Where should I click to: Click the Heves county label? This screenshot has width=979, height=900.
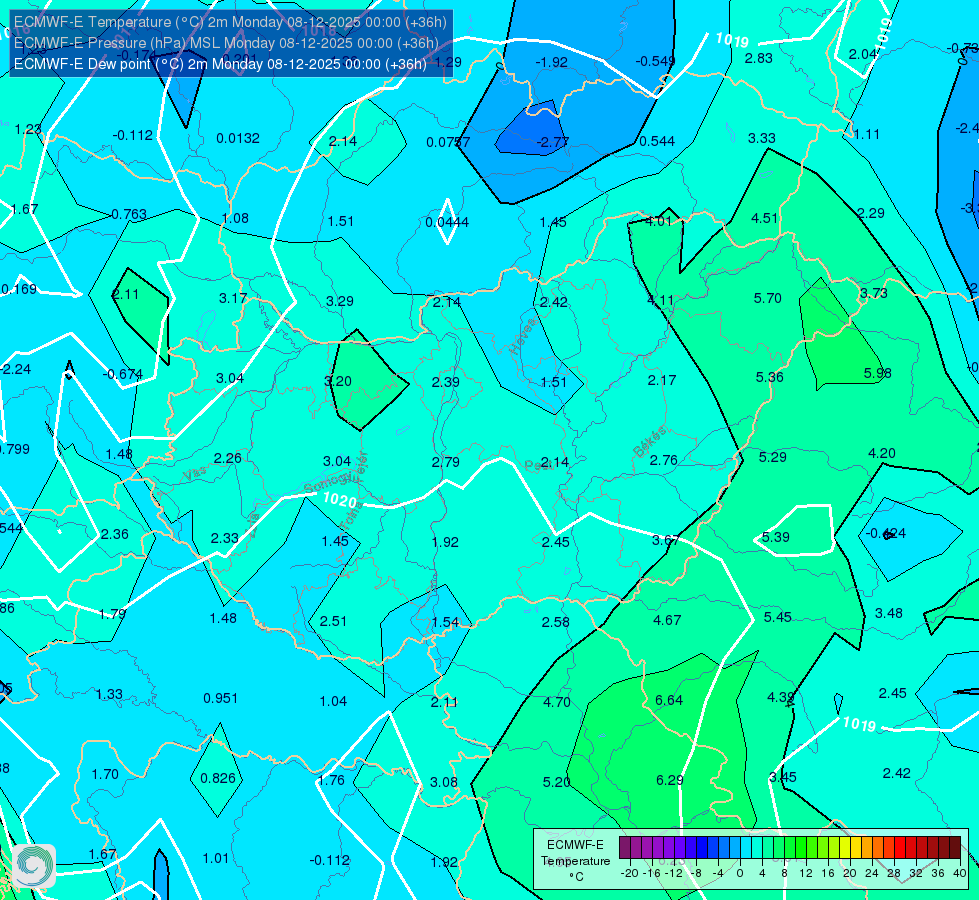(524, 335)
